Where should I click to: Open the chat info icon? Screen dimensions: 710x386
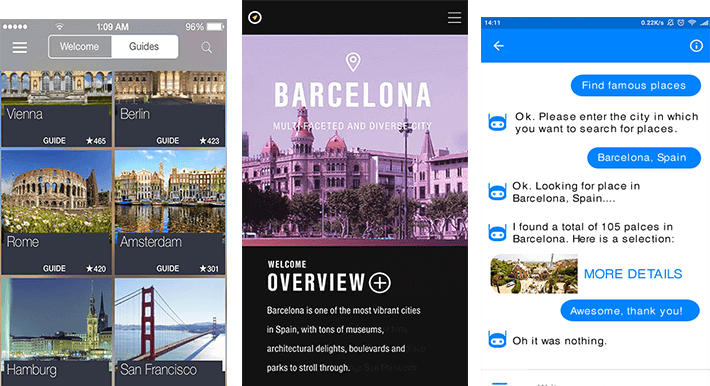[696, 46]
